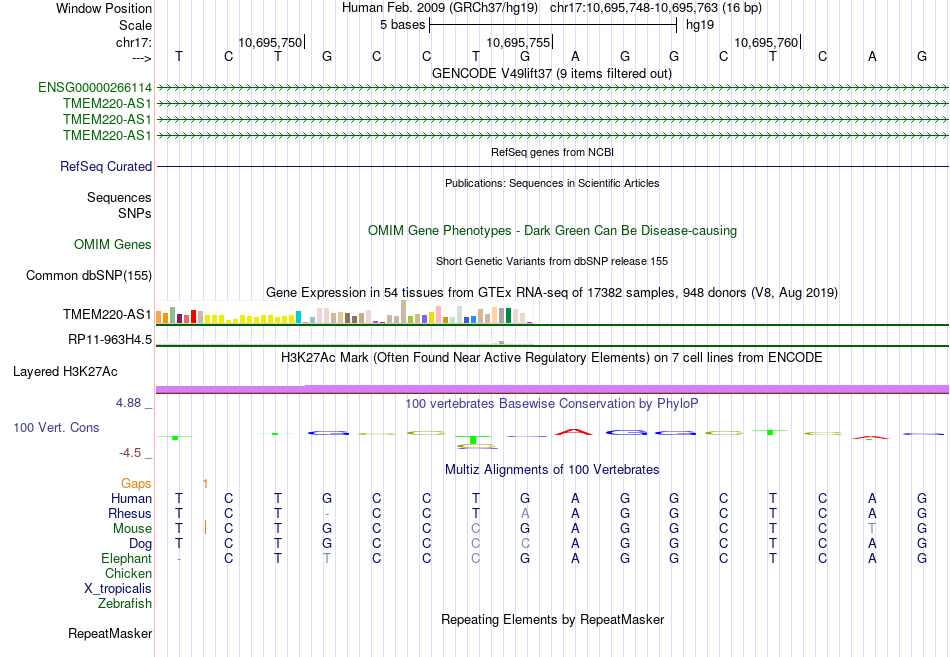Click the RefSeq Curated track label

105,166
